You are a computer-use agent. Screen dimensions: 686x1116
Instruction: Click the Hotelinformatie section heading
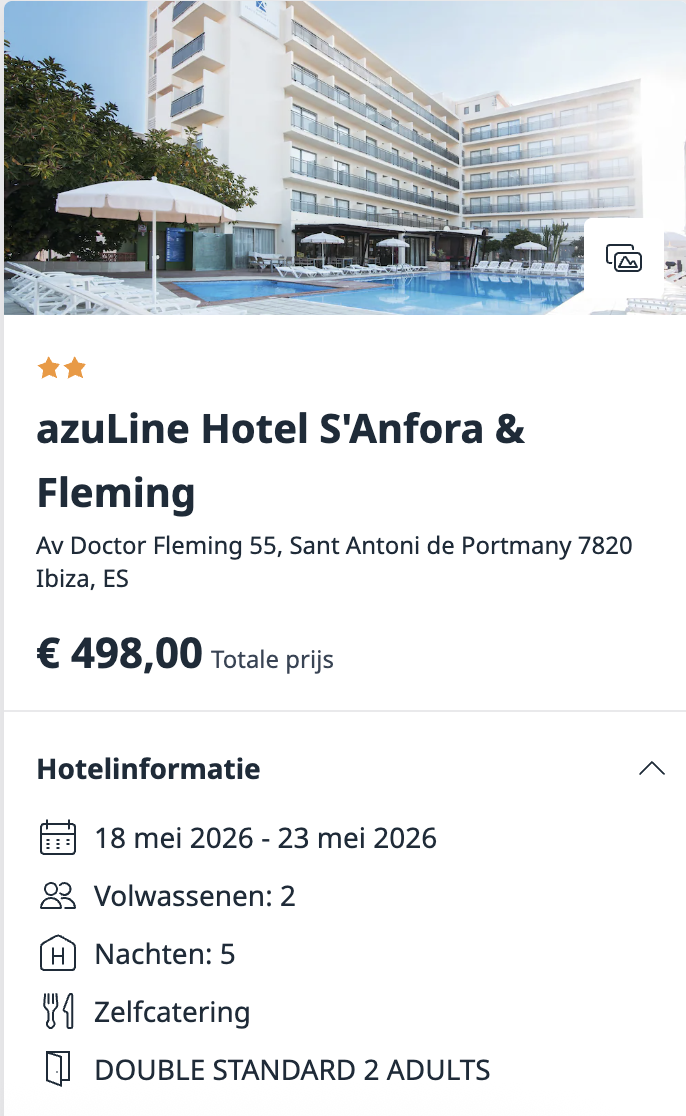pos(147,769)
